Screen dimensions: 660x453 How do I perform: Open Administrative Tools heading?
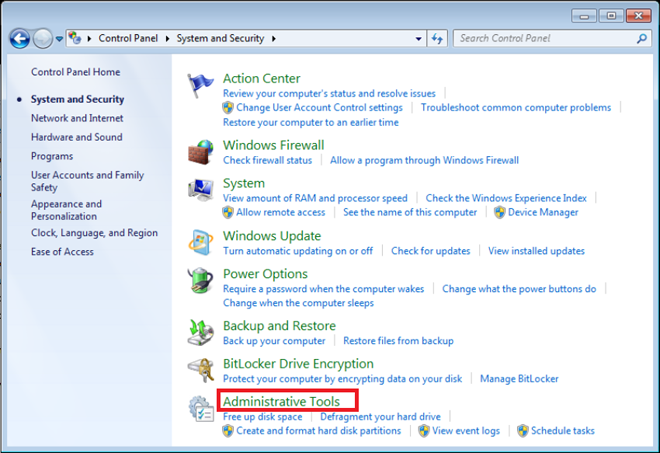pos(281,402)
